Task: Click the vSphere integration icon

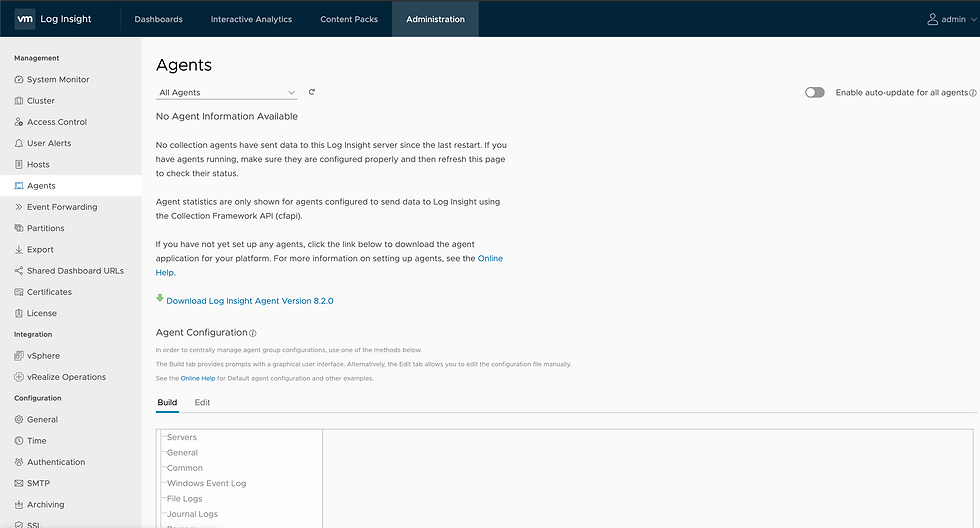Action: (x=19, y=356)
